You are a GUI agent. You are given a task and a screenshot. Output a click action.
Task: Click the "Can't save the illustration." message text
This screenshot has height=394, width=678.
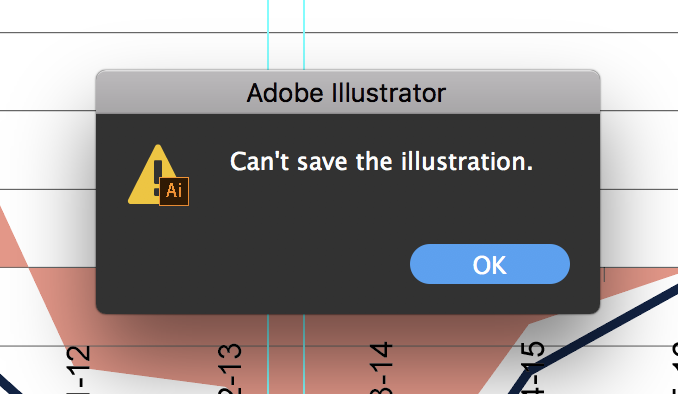(x=381, y=162)
